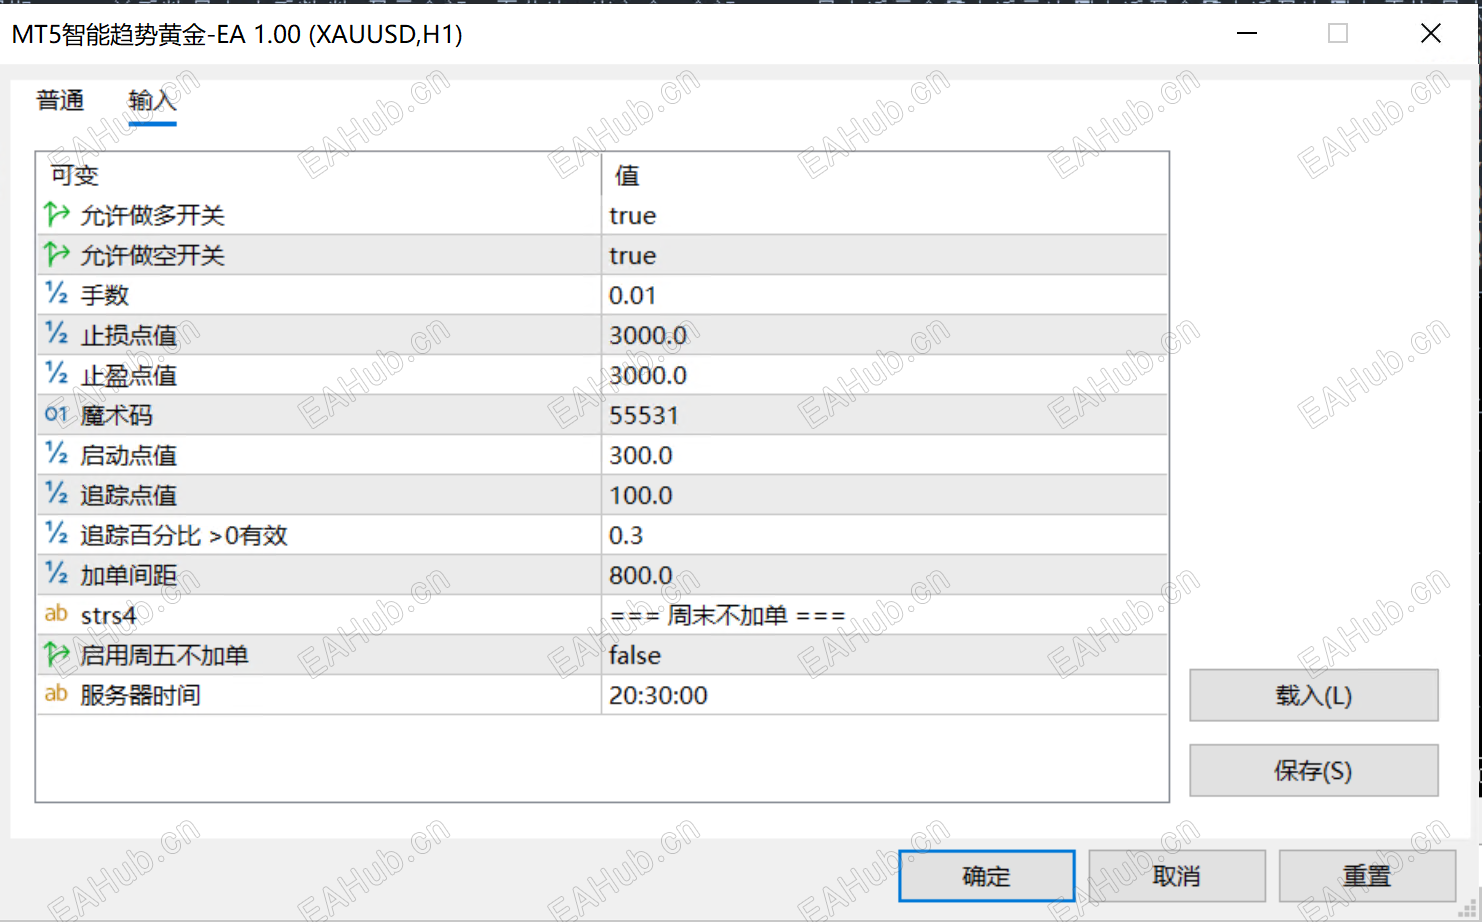Click the green arrow icon beside 允许做多开关

[x=56, y=214]
